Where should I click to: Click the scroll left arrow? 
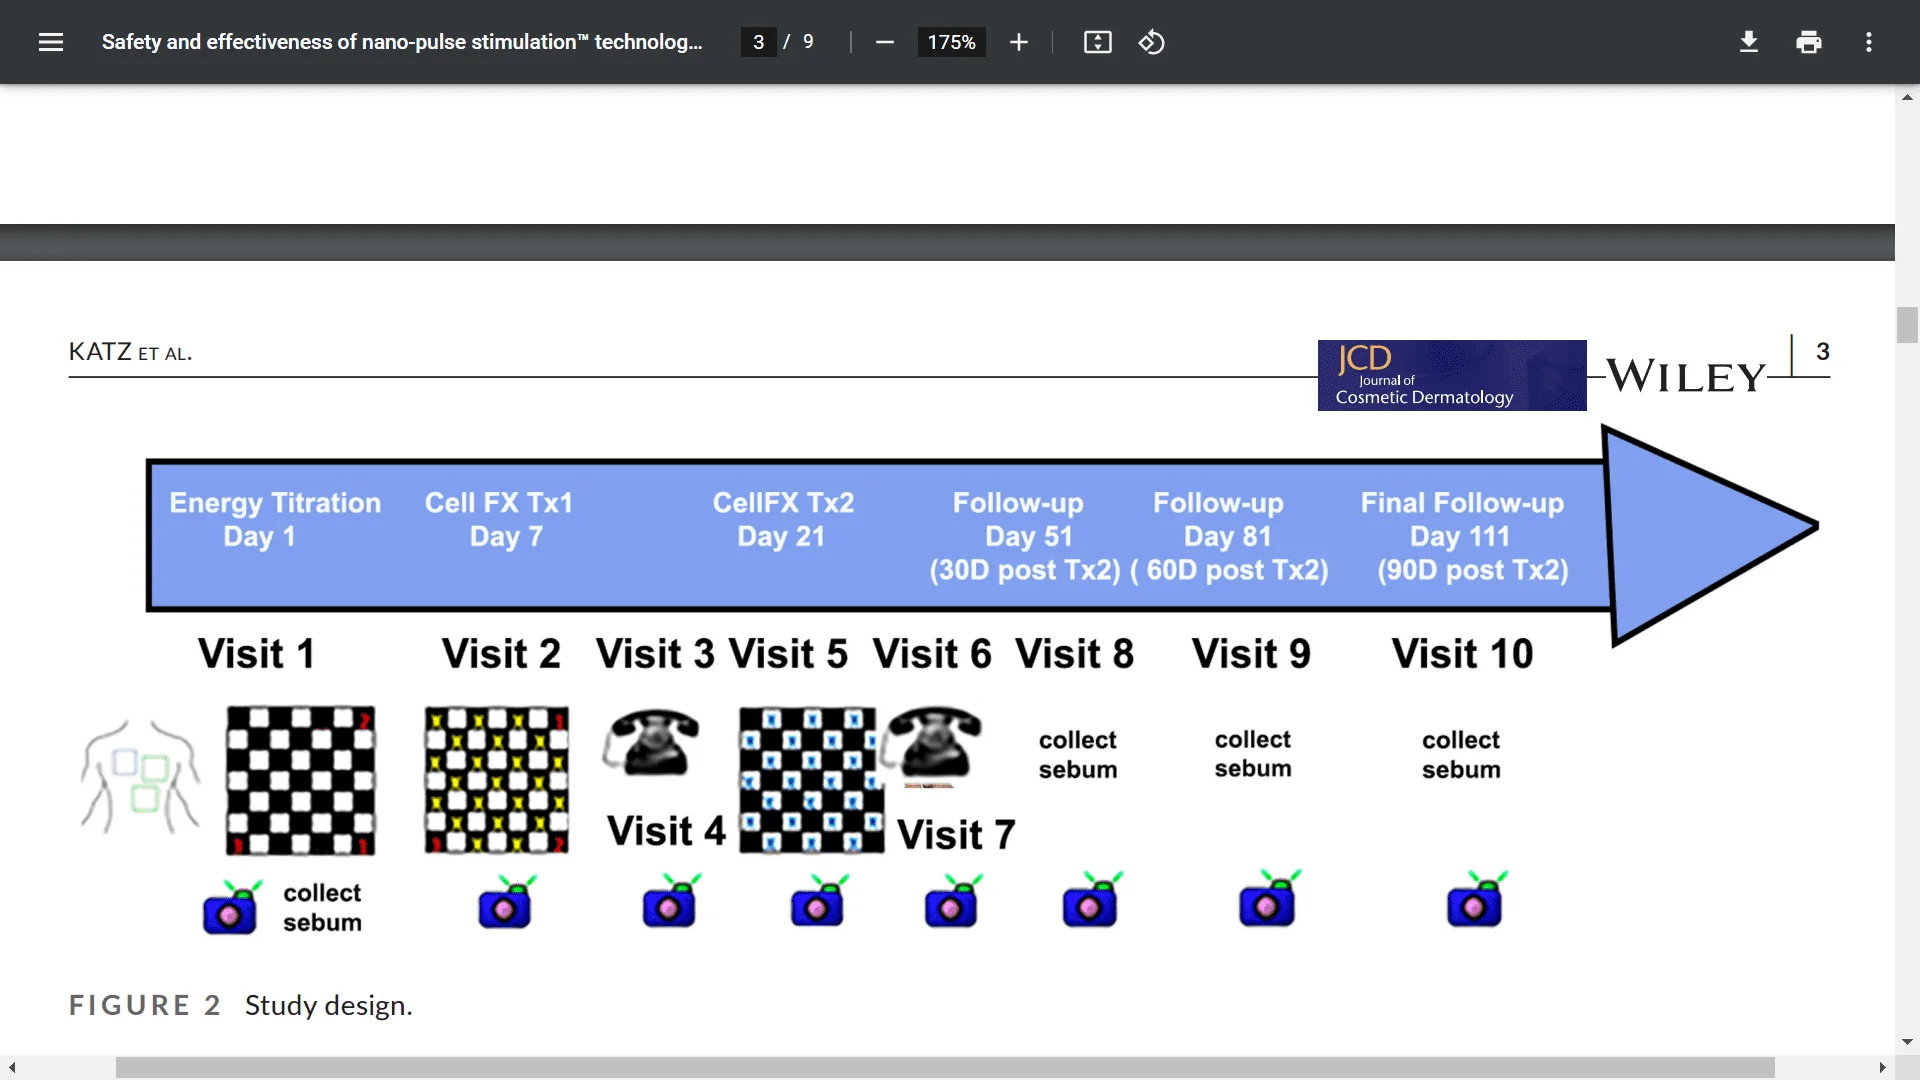12,1068
